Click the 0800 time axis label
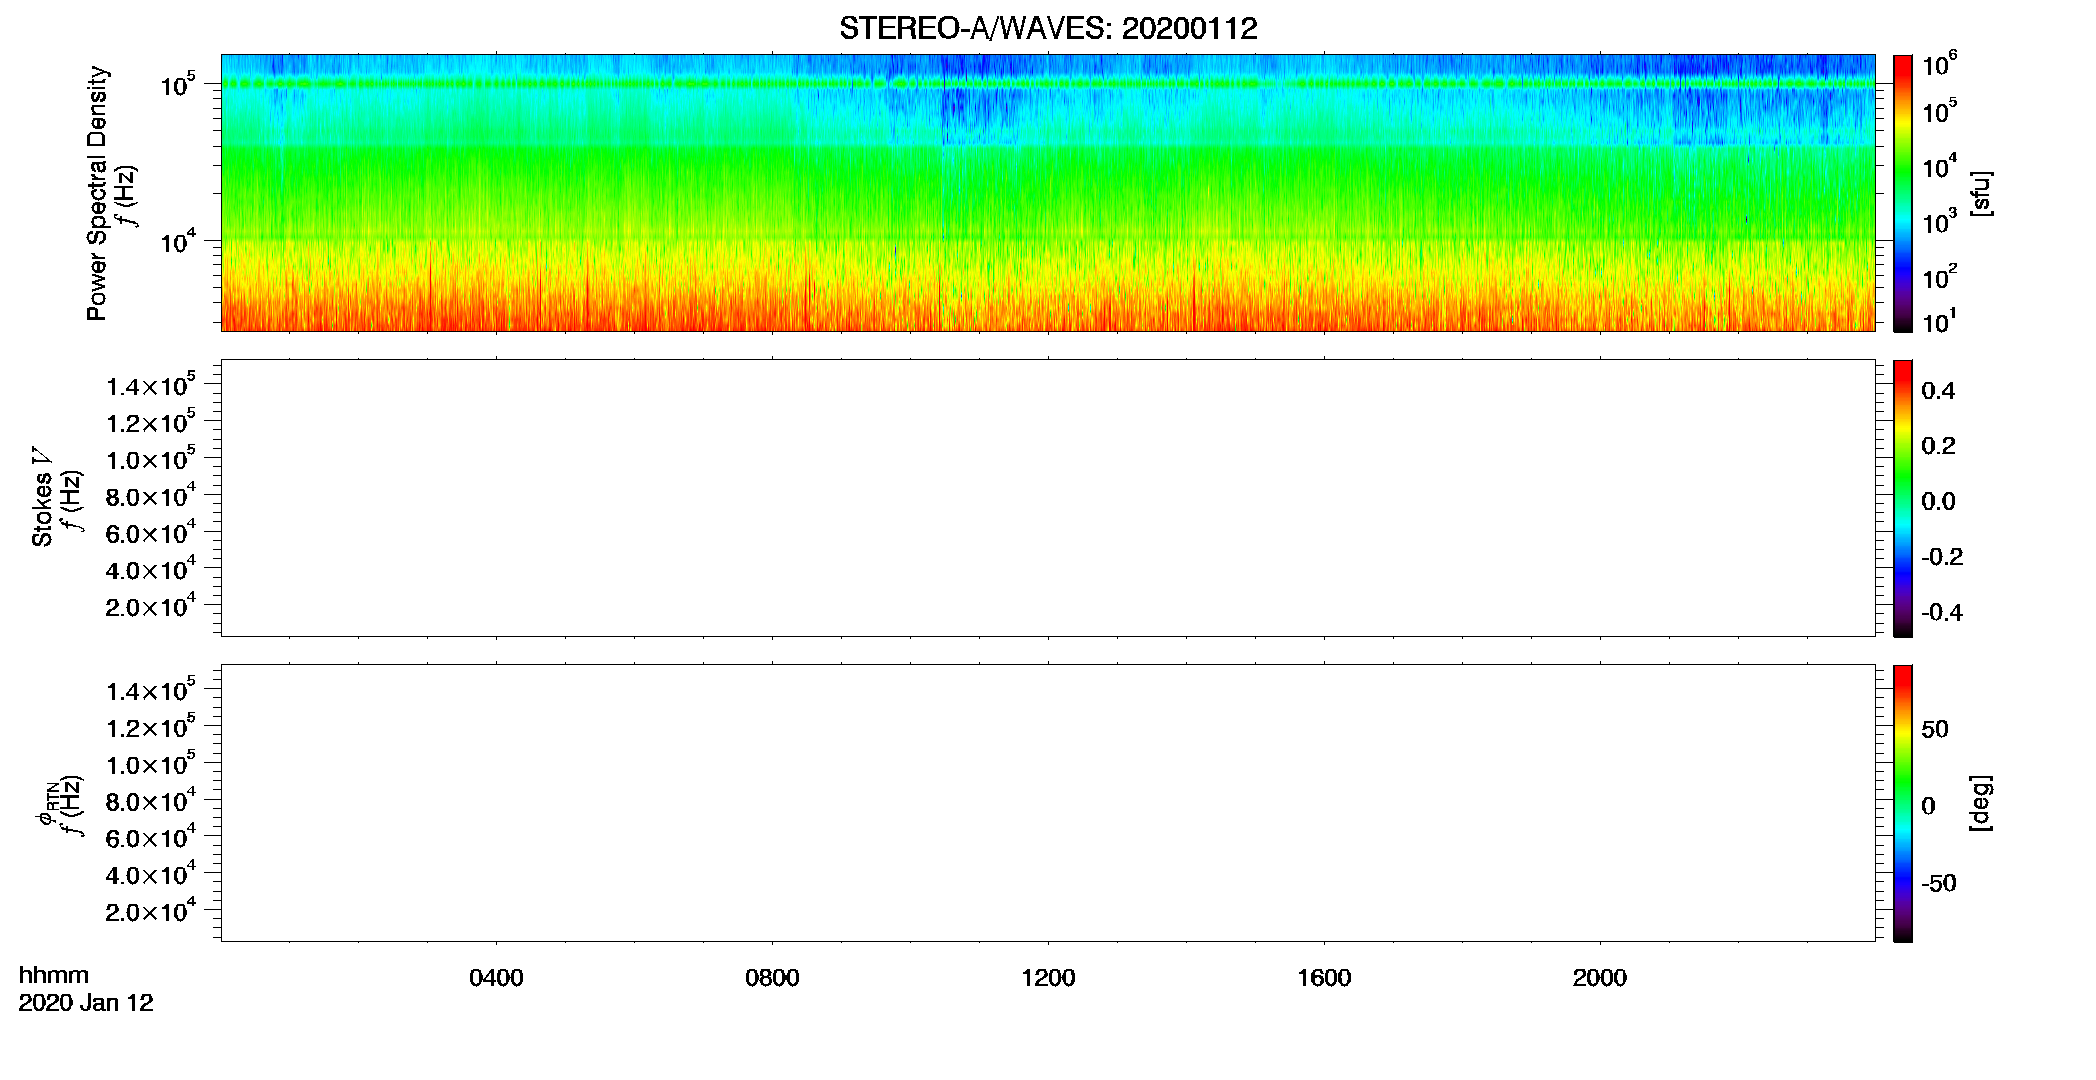Viewport: 2096px width, 1080px height. [x=772, y=978]
